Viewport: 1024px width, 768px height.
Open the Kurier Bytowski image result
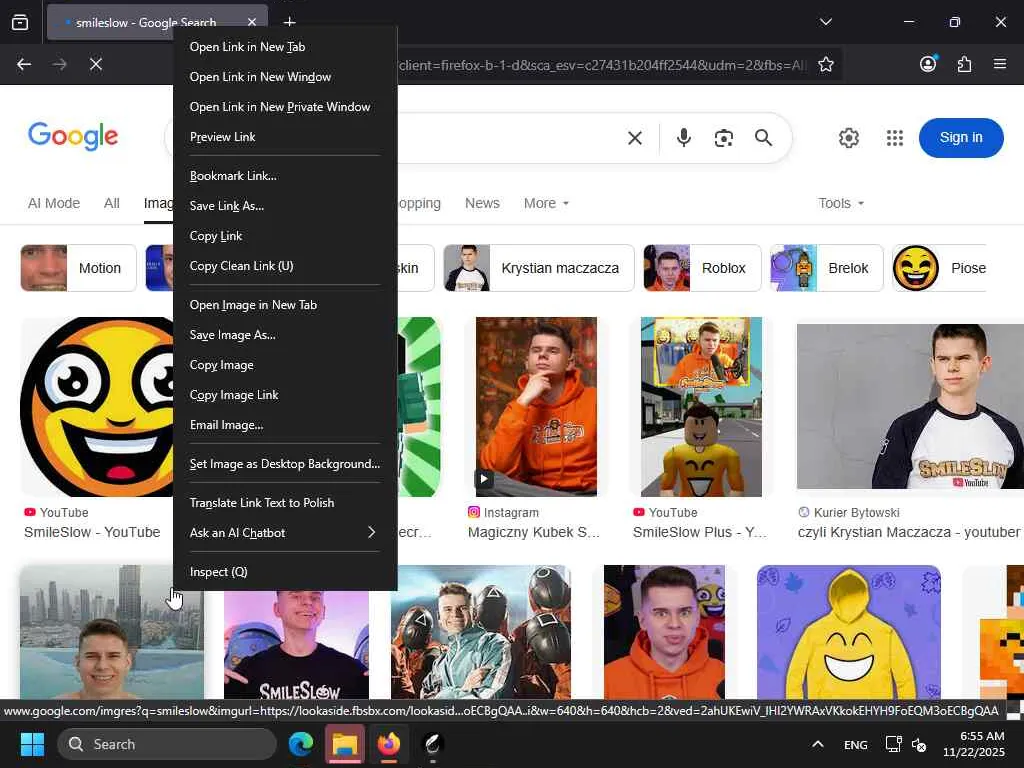(x=910, y=406)
